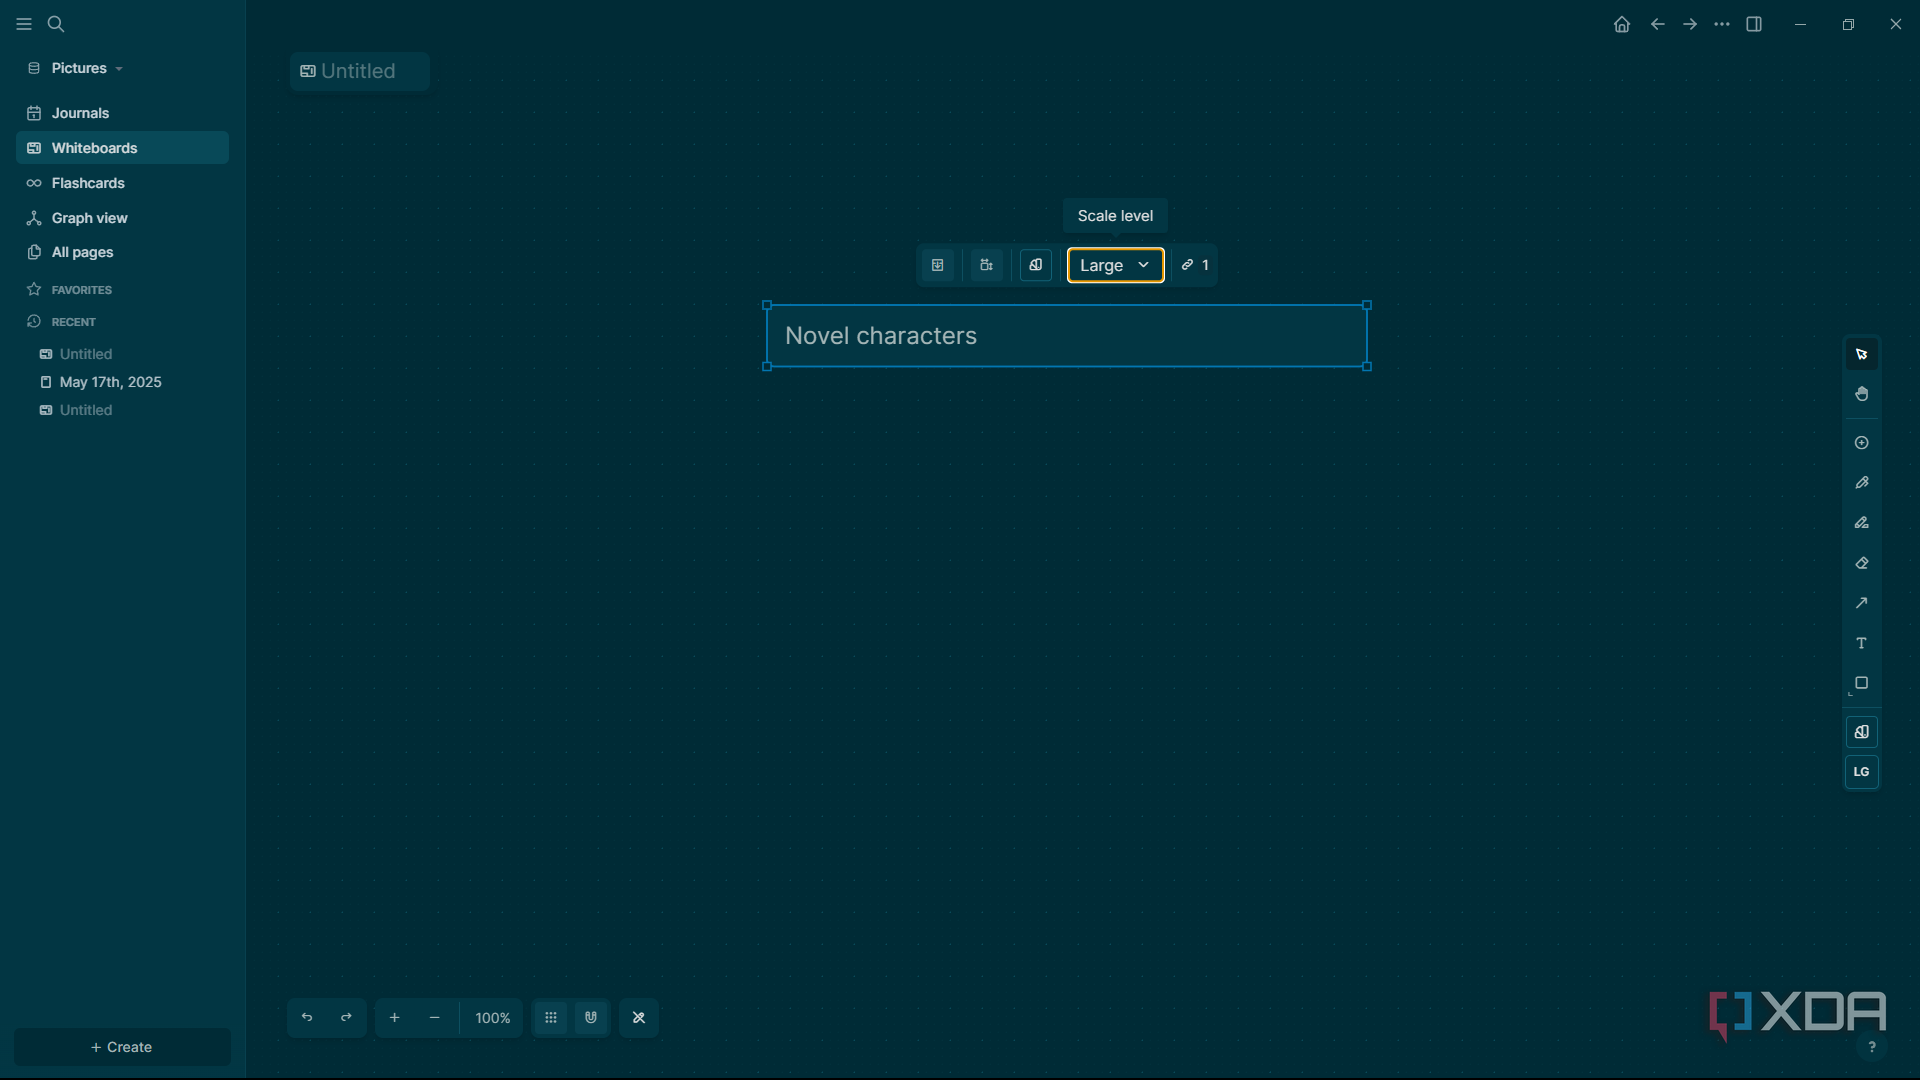Open the search magnifier
Screen dimensions: 1920x1080
pyautogui.click(x=56, y=24)
